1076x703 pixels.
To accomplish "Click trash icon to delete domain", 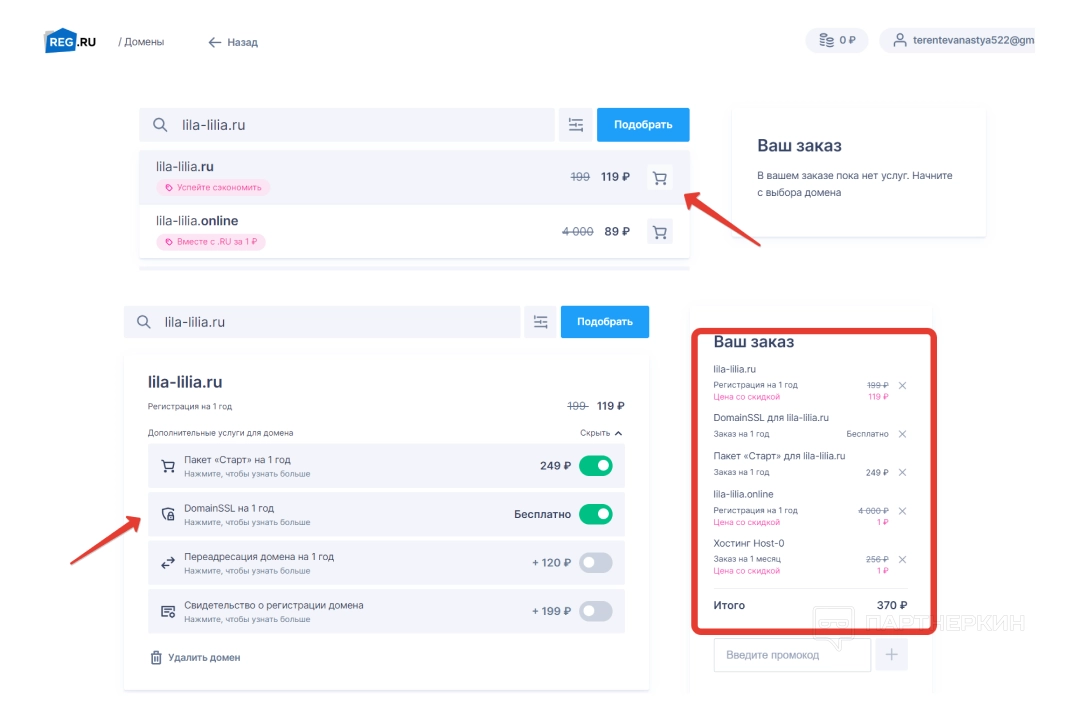I will tap(156, 657).
